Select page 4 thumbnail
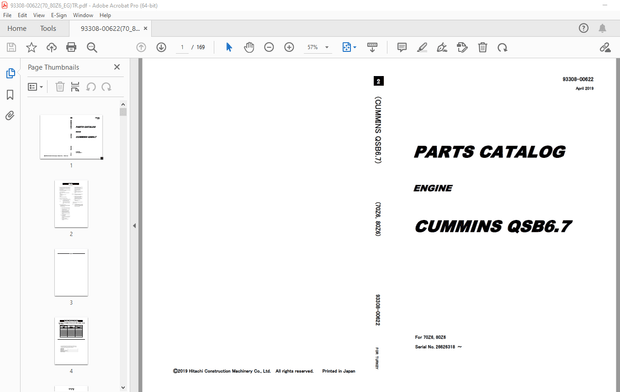 (71, 341)
